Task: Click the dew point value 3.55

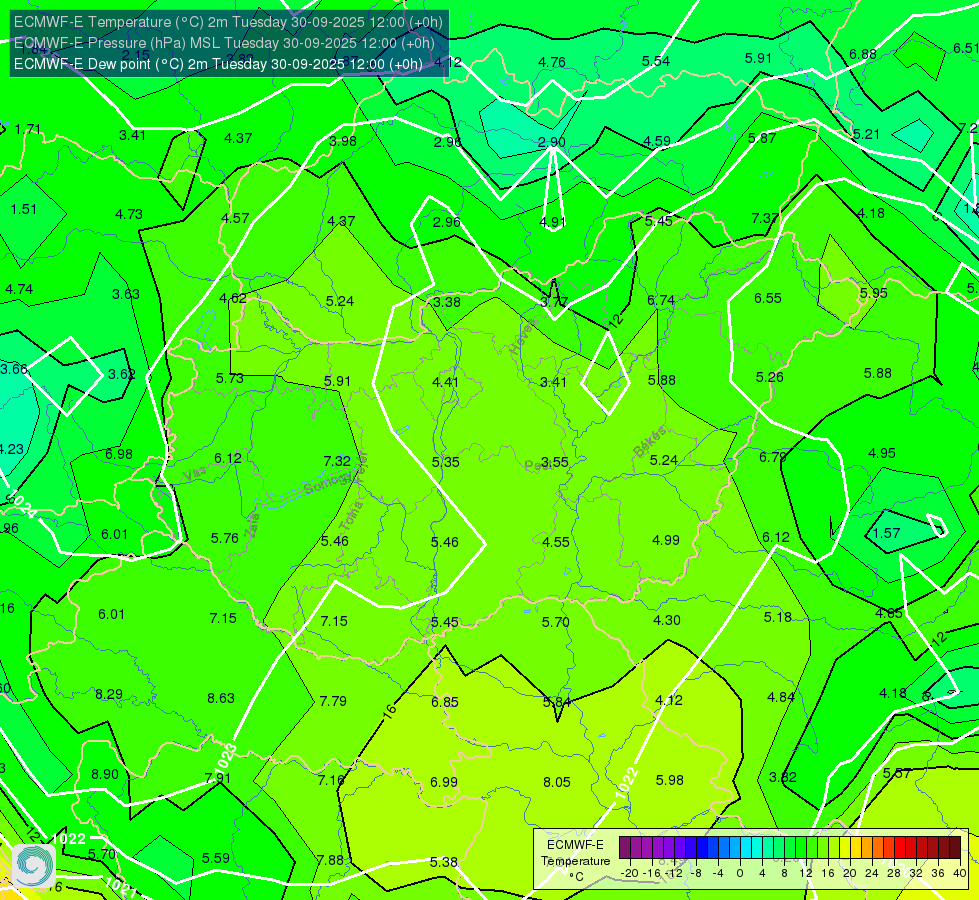Action: pyautogui.click(x=555, y=462)
